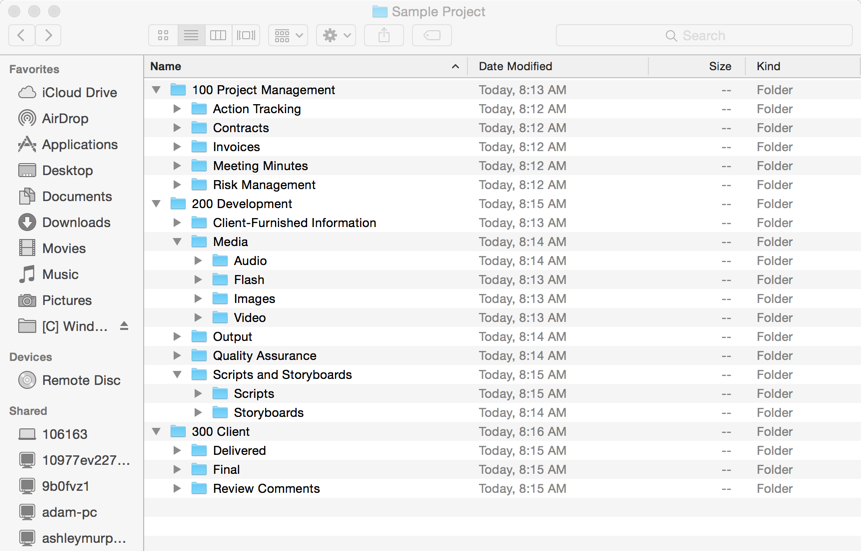861x551 pixels.
Task: Sort by the Name column header
Action: coord(306,66)
